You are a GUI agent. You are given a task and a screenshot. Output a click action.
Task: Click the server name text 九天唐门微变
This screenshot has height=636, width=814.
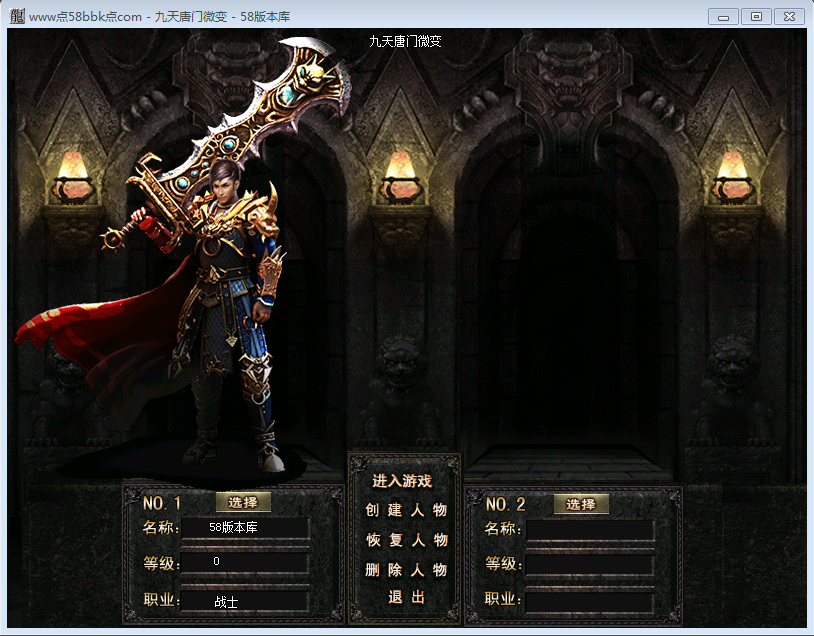[405, 41]
